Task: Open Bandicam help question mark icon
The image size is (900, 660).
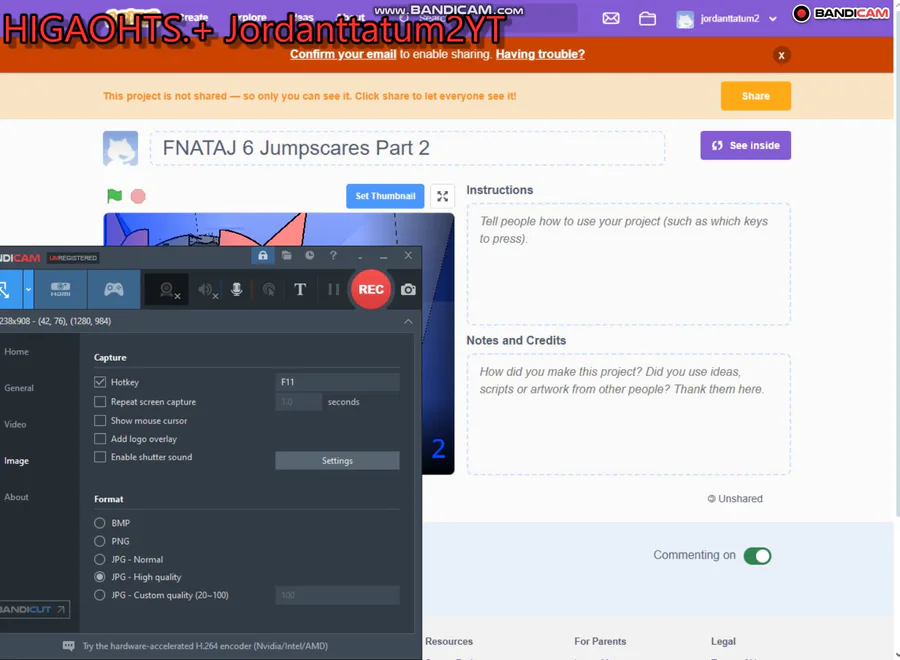Action: [x=333, y=255]
